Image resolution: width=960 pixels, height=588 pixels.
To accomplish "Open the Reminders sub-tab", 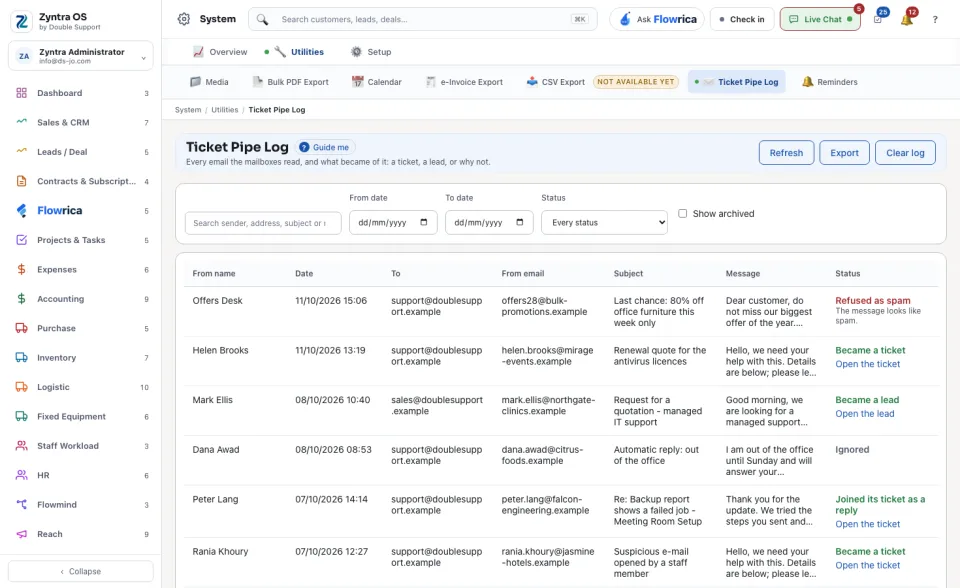I will 830,82.
